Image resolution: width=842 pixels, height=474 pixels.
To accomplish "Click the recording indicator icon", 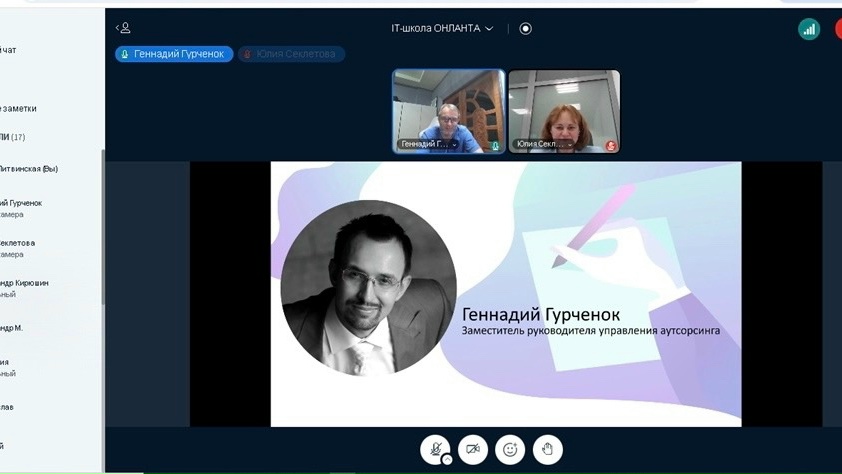I will (525, 29).
